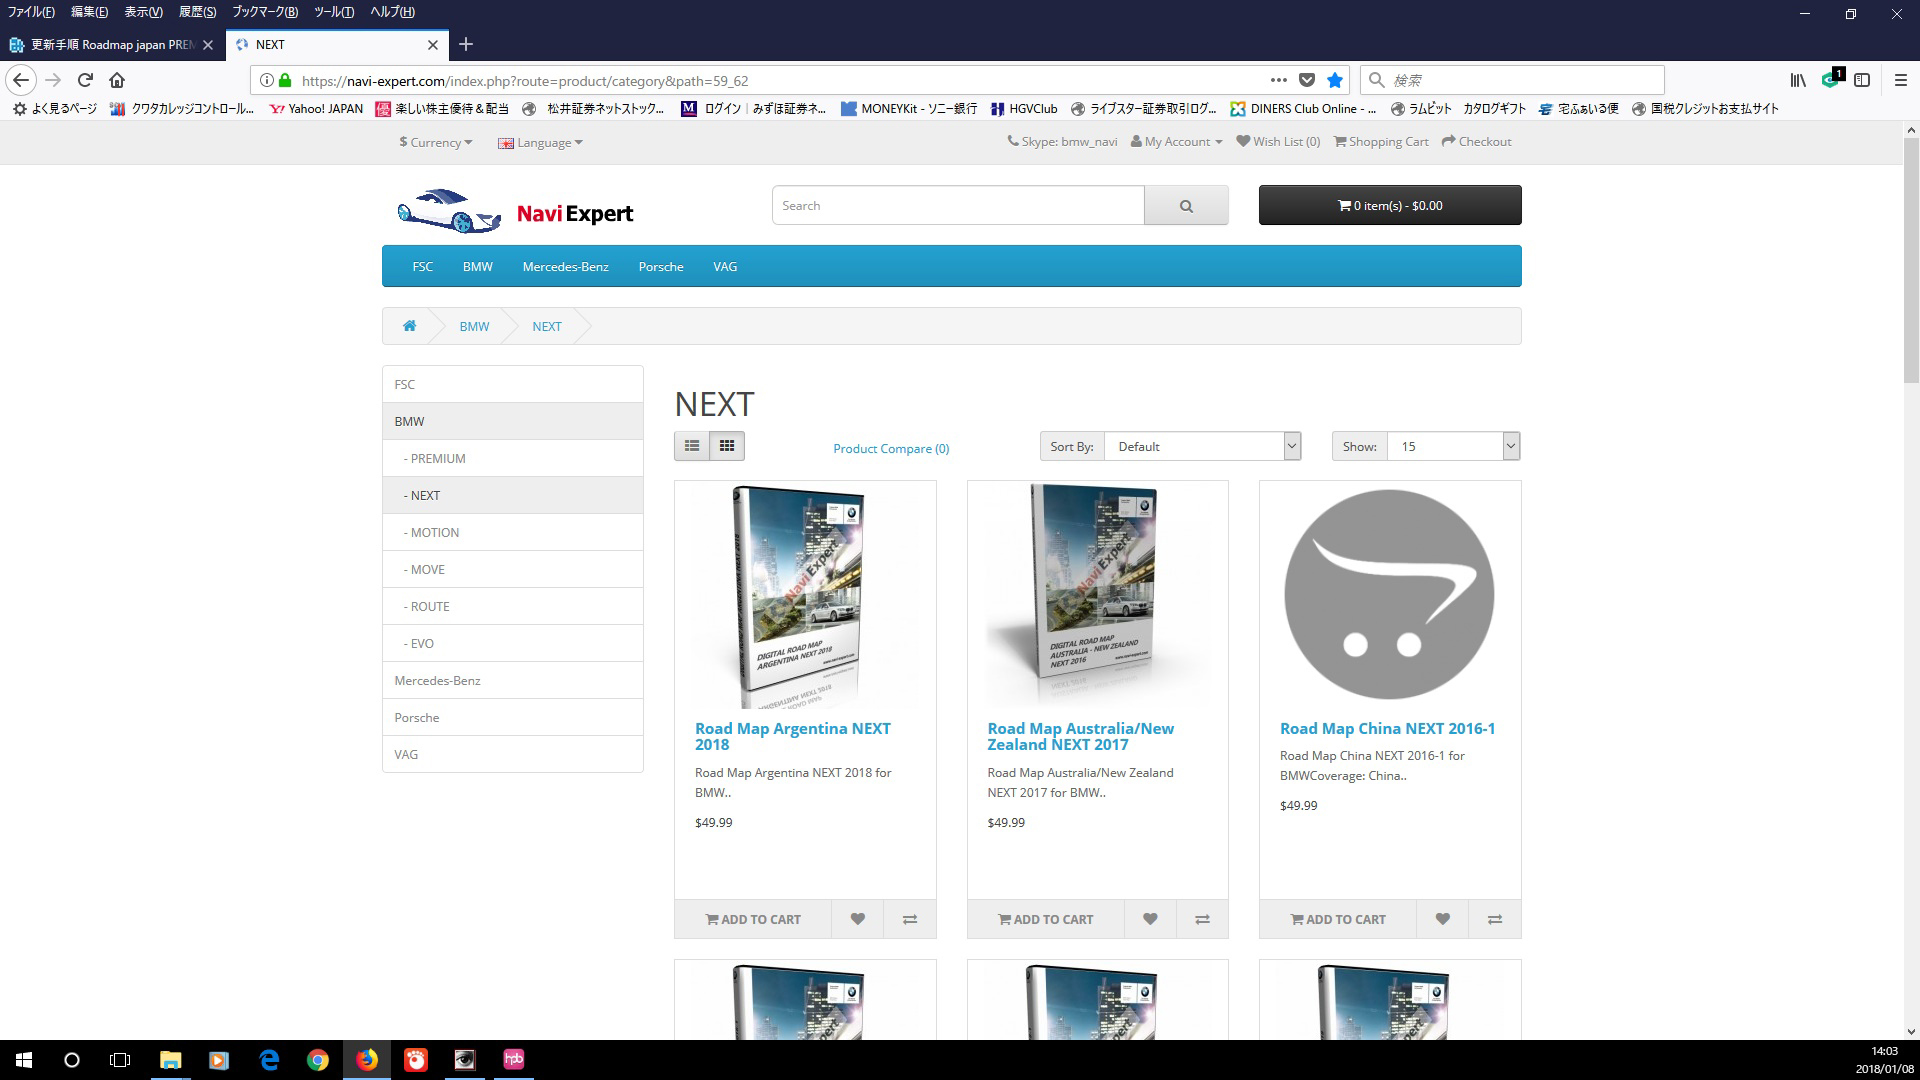
Task: Select PREMIUM in the sidebar
Action: pos(513,458)
